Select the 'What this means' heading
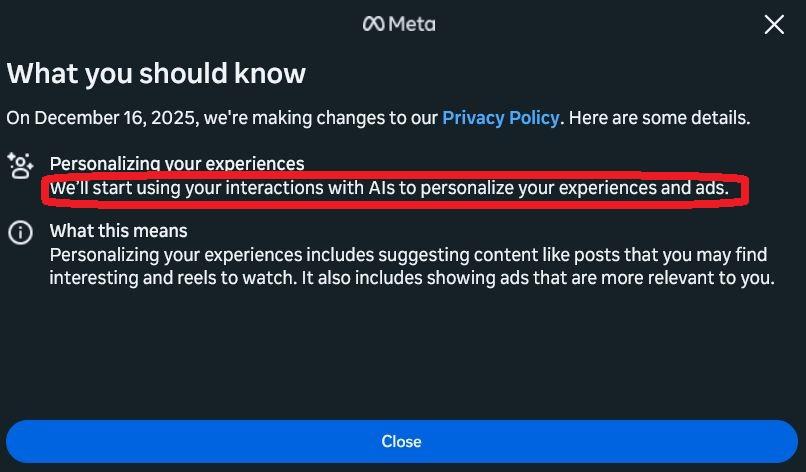This screenshot has width=806, height=472. [x=118, y=232]
